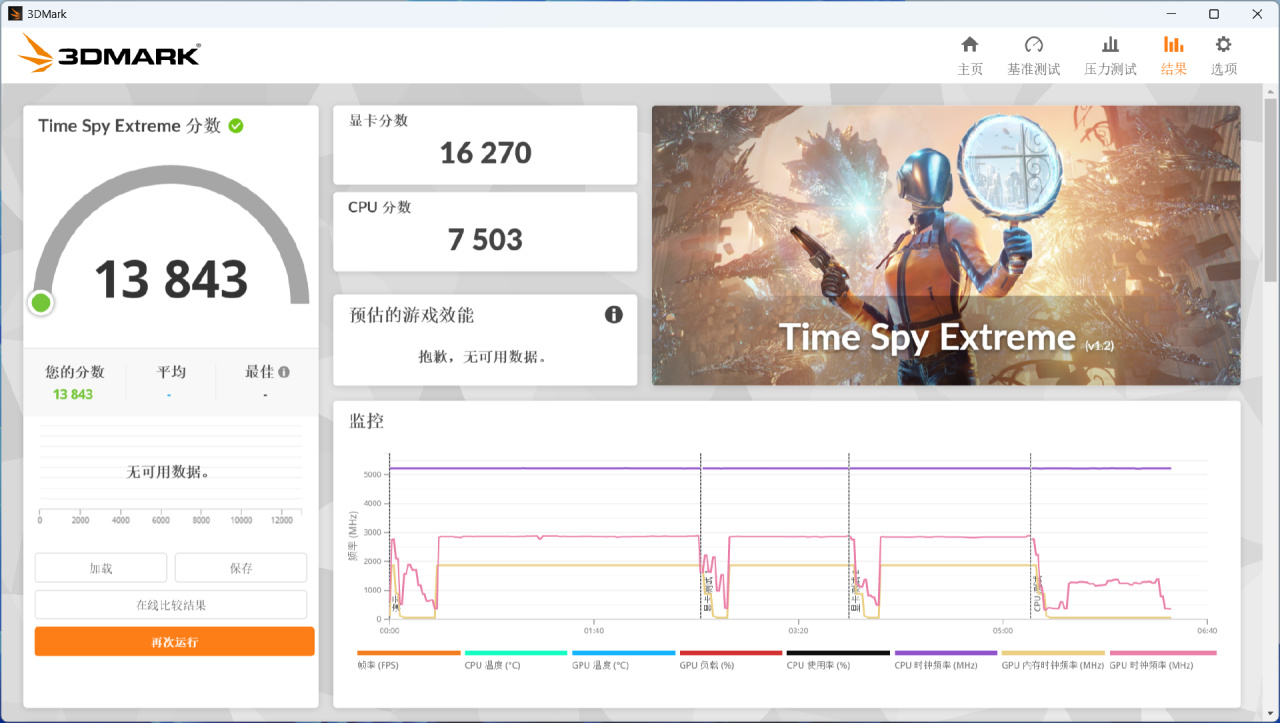
Task: Toggle the GPU 温度 blue legend
Action: 623,653
